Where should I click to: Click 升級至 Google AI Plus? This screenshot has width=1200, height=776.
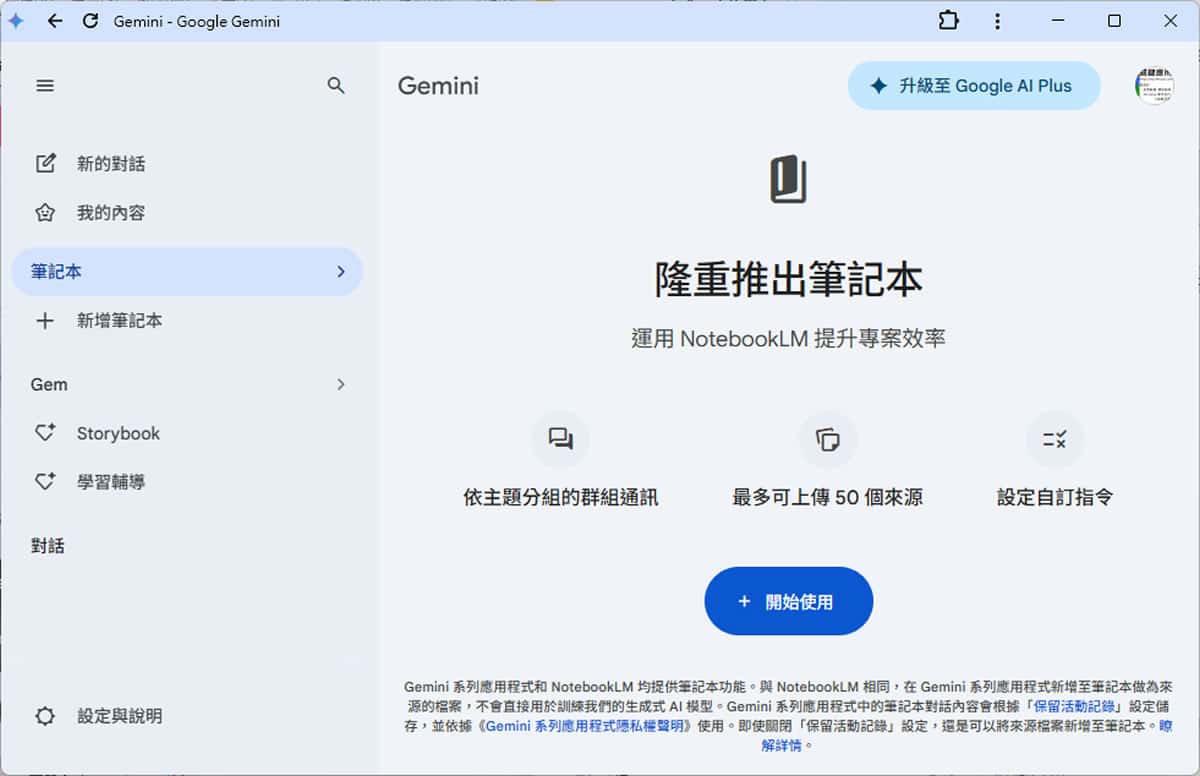click(973, 86)
